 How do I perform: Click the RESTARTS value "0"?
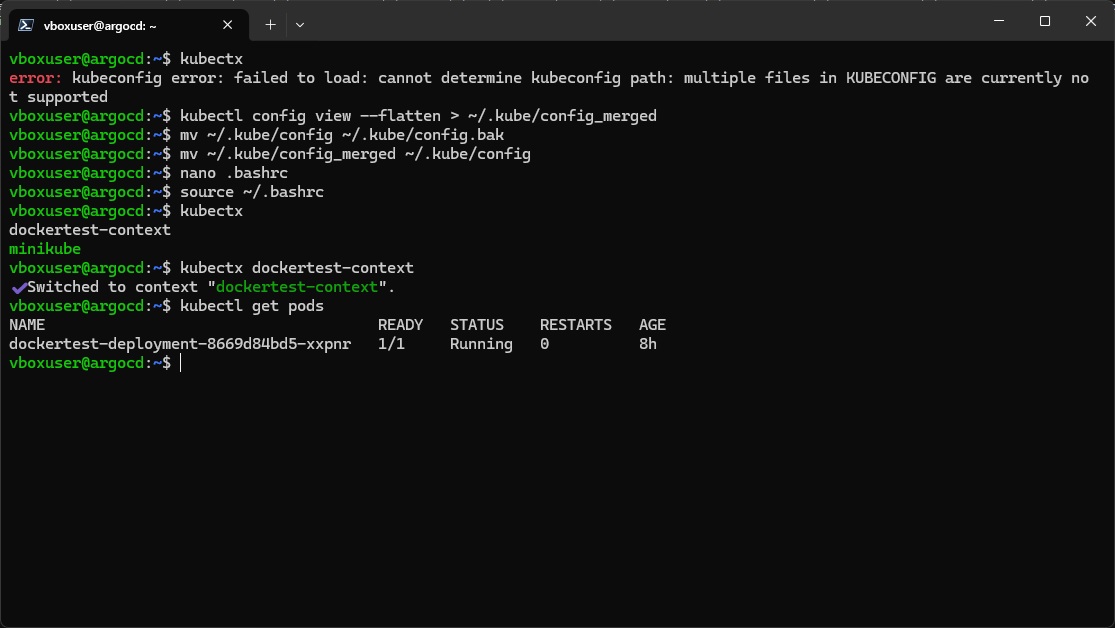(544, 344)
